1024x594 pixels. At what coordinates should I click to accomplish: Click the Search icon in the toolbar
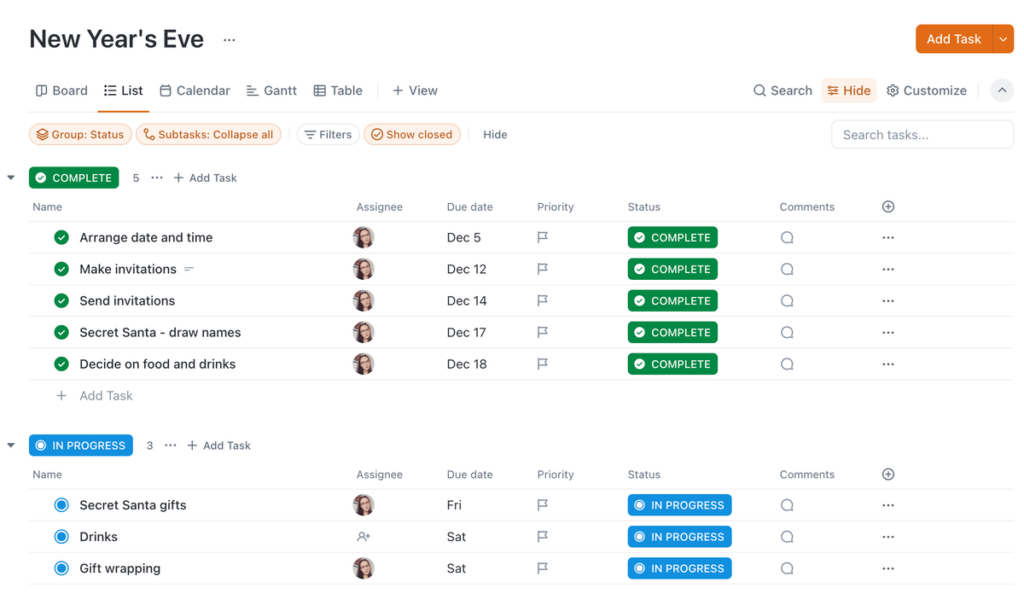click(x=759, y=90)
